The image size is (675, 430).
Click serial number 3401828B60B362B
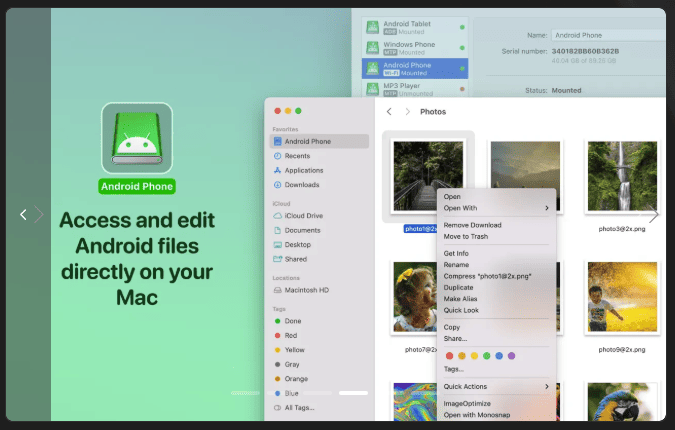pos(585,51)
